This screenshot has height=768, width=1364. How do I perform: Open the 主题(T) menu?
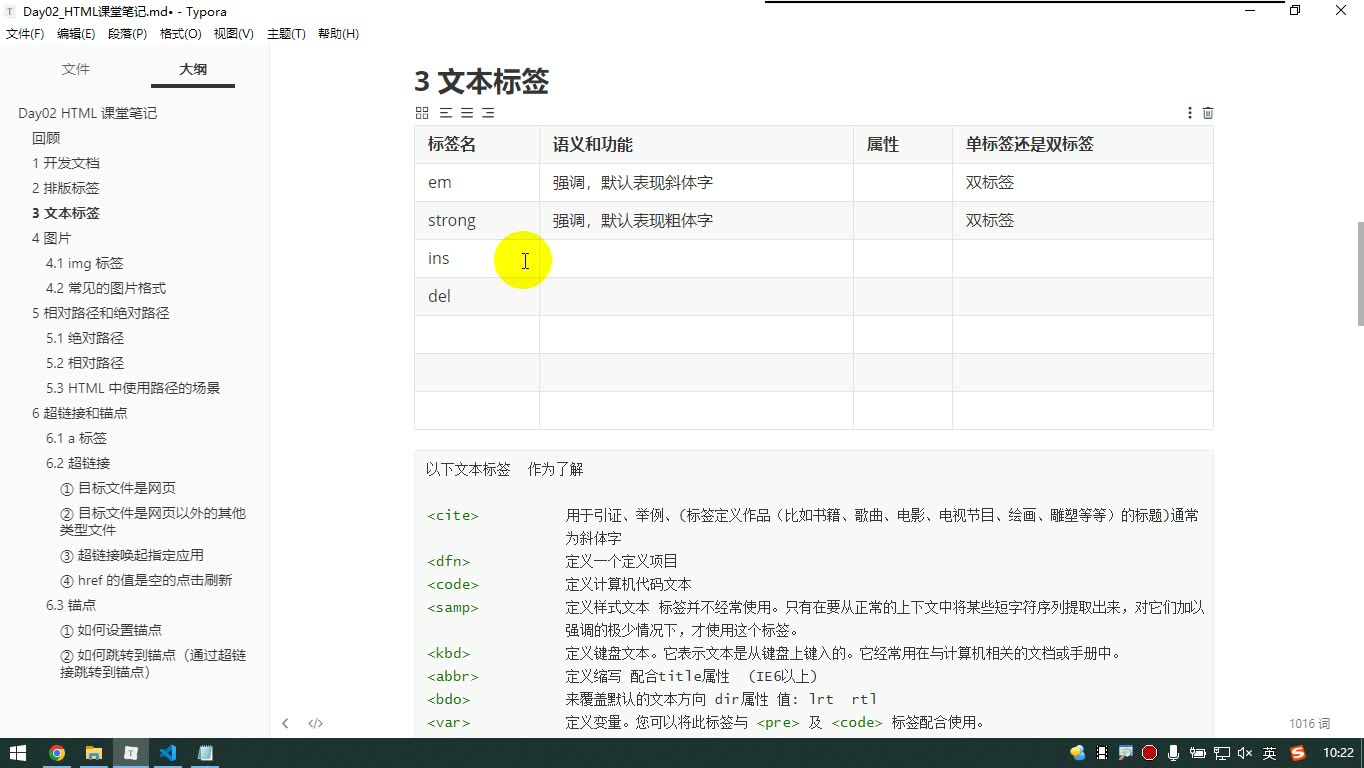(286, 34)
